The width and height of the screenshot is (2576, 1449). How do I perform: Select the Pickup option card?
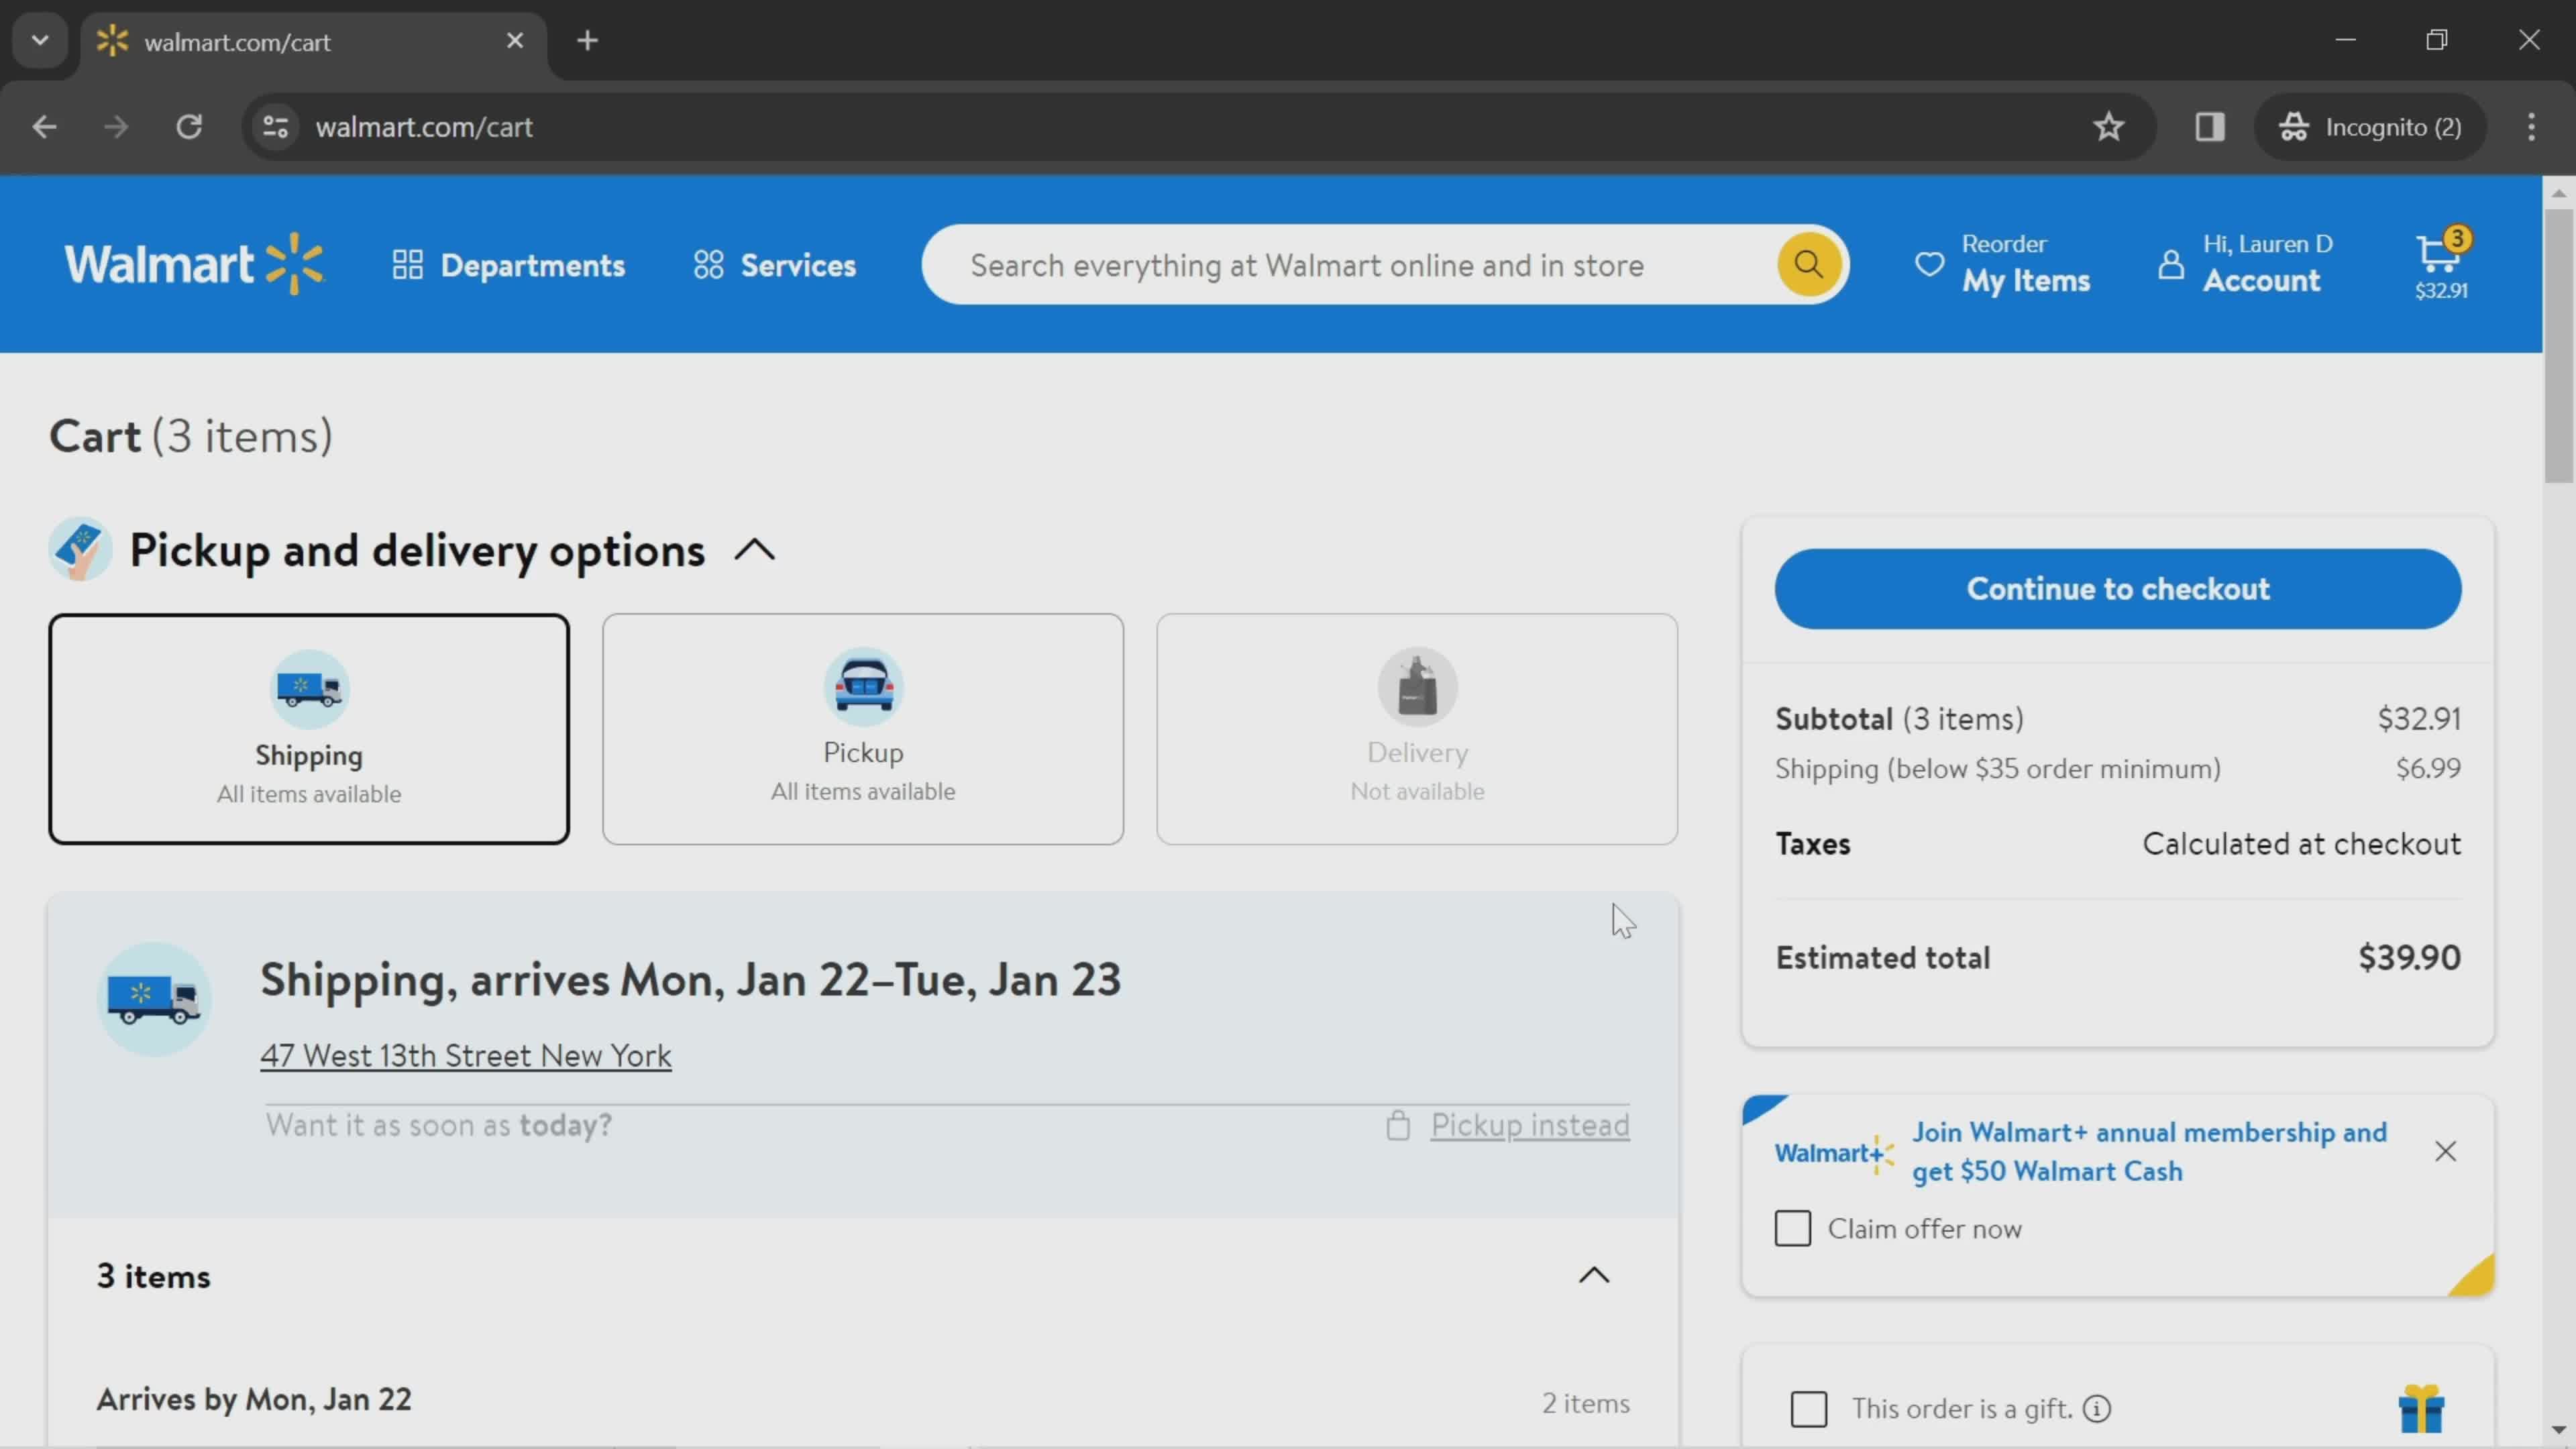[x=863, y=729]
